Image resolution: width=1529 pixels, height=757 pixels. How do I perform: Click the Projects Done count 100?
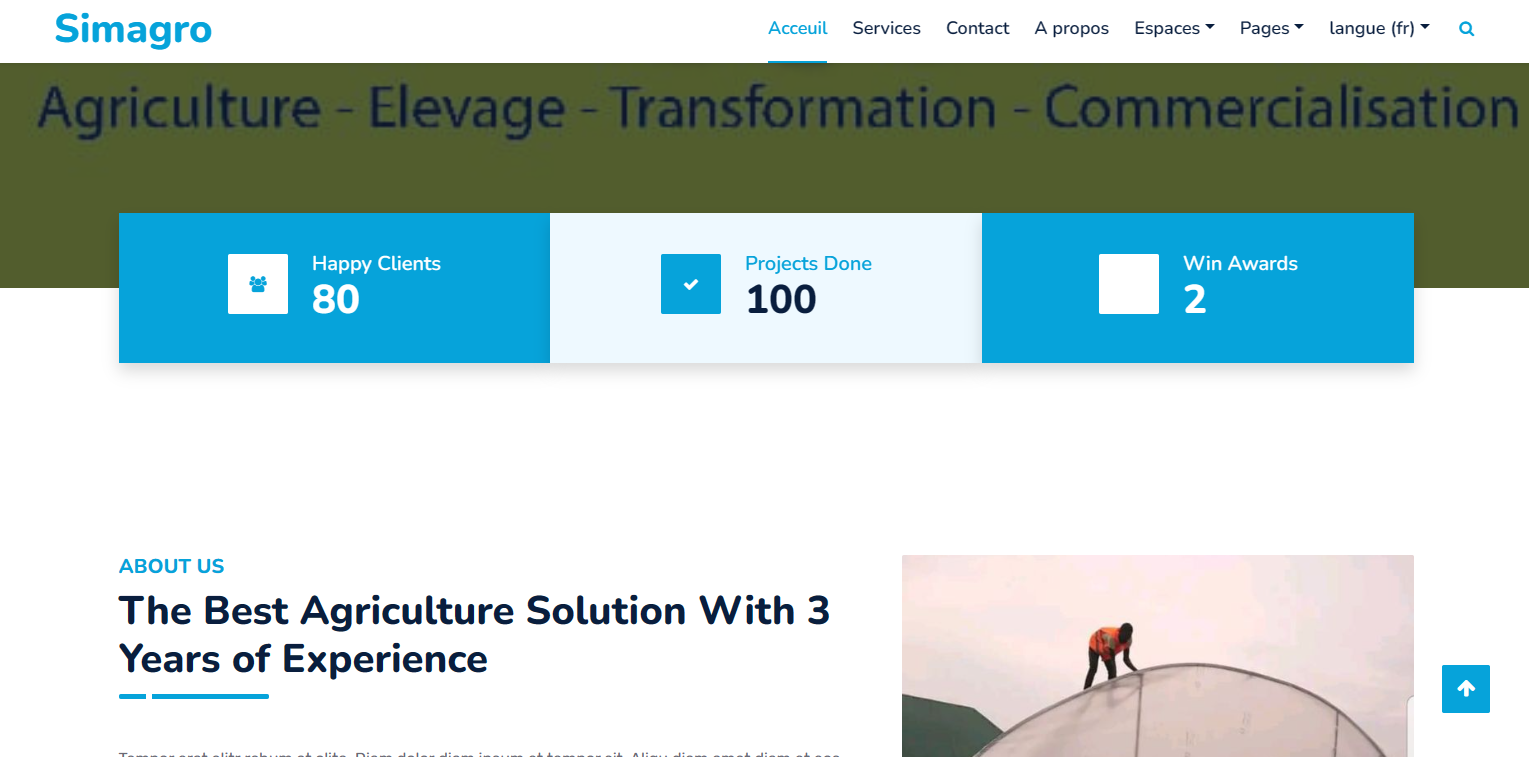pyautogui.click(x=781, y=300)
